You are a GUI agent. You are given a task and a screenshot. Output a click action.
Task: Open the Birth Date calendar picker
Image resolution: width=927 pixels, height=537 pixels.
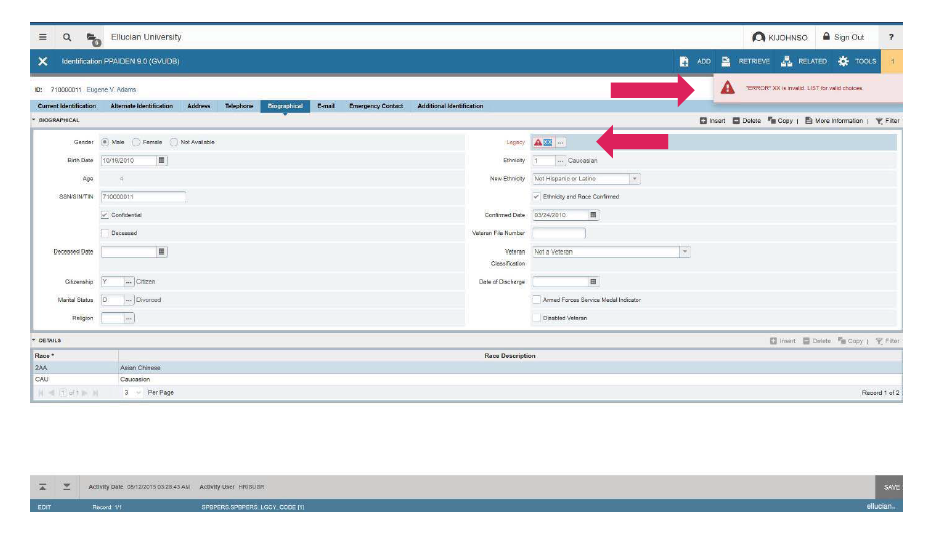point(162,160)
